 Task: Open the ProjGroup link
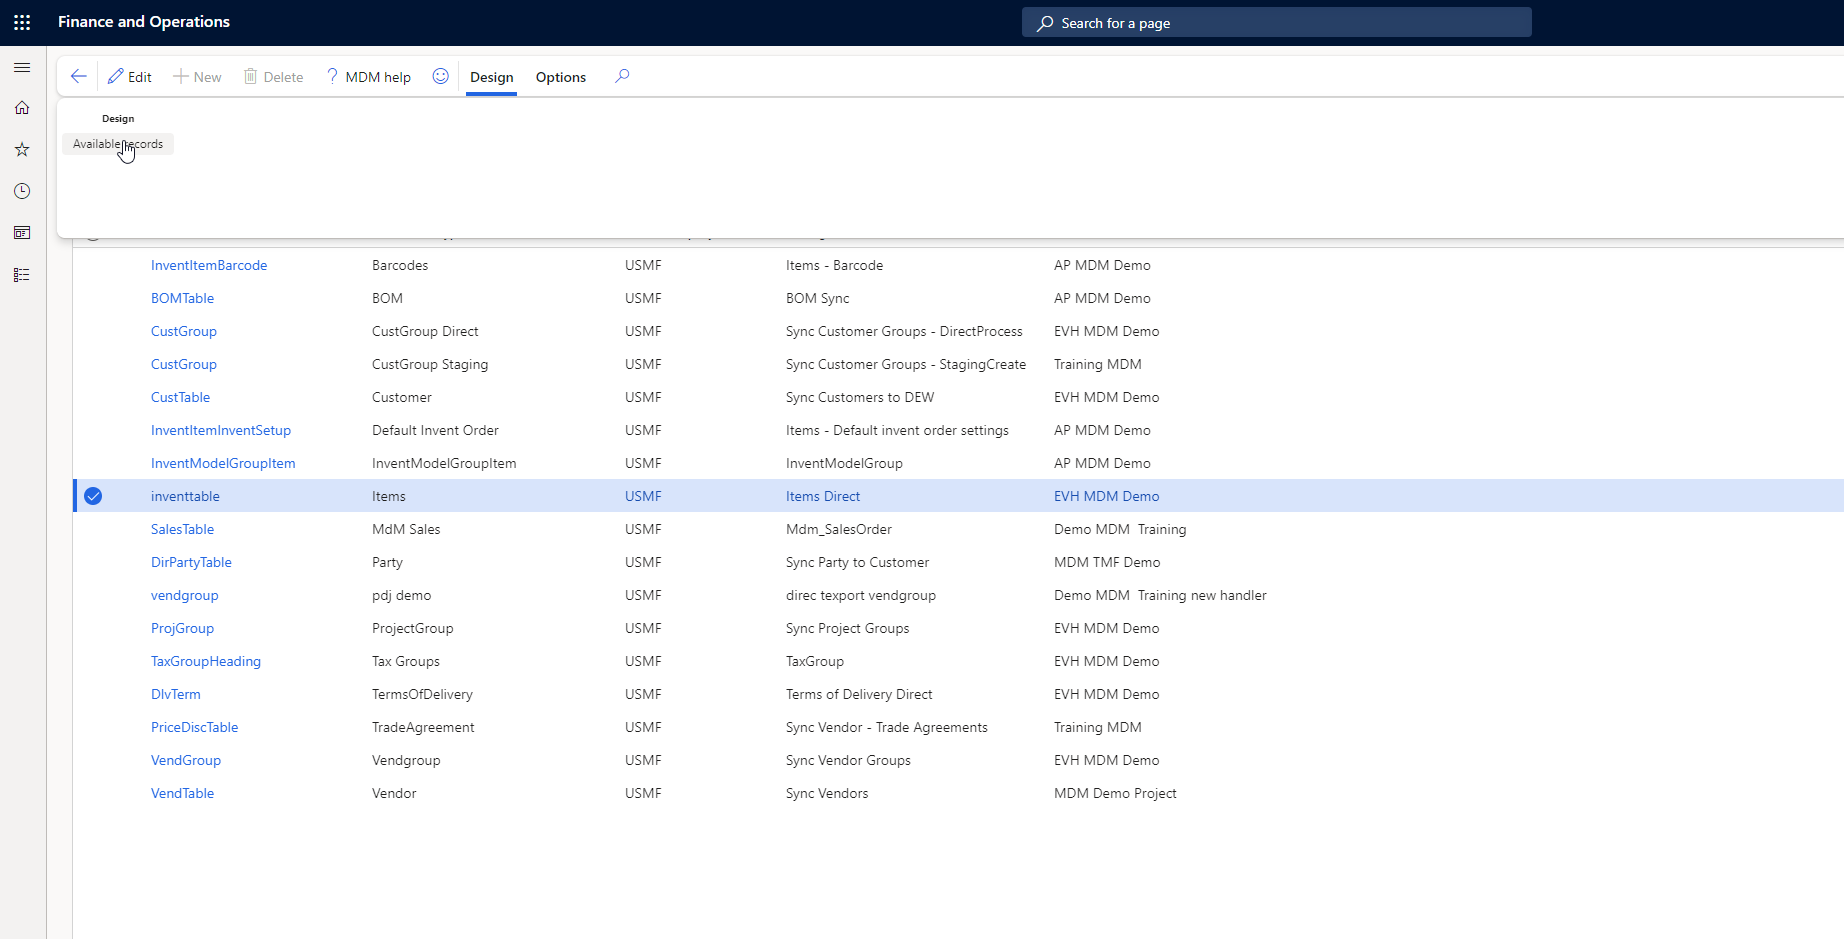click(x=183, y=628)
